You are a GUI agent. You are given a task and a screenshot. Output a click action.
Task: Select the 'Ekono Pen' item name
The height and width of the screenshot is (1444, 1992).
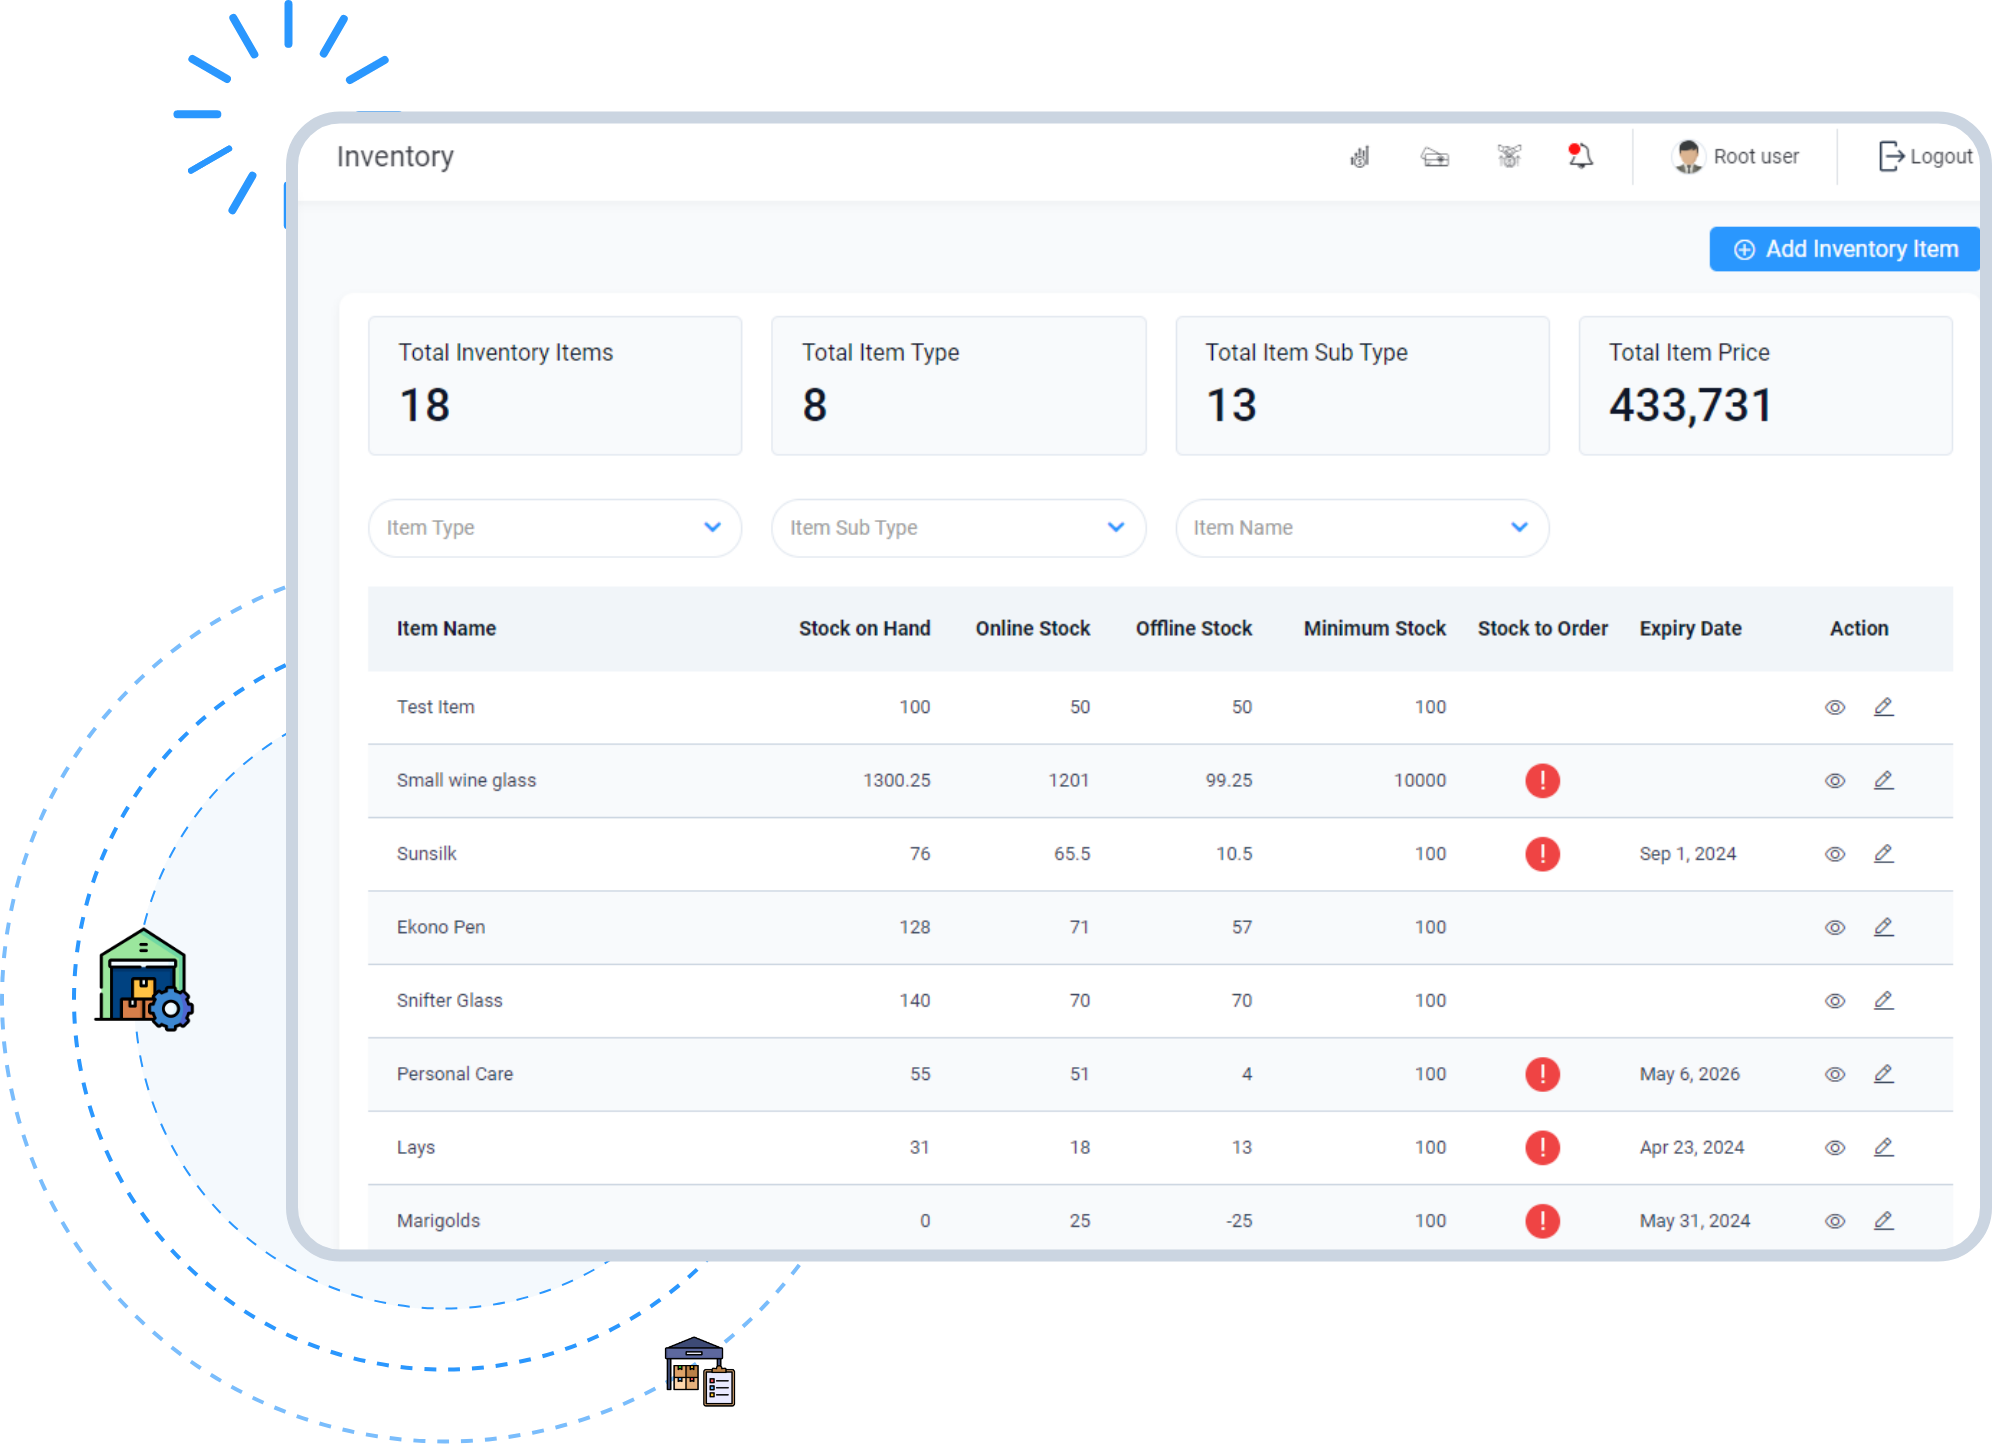(440, 927)
